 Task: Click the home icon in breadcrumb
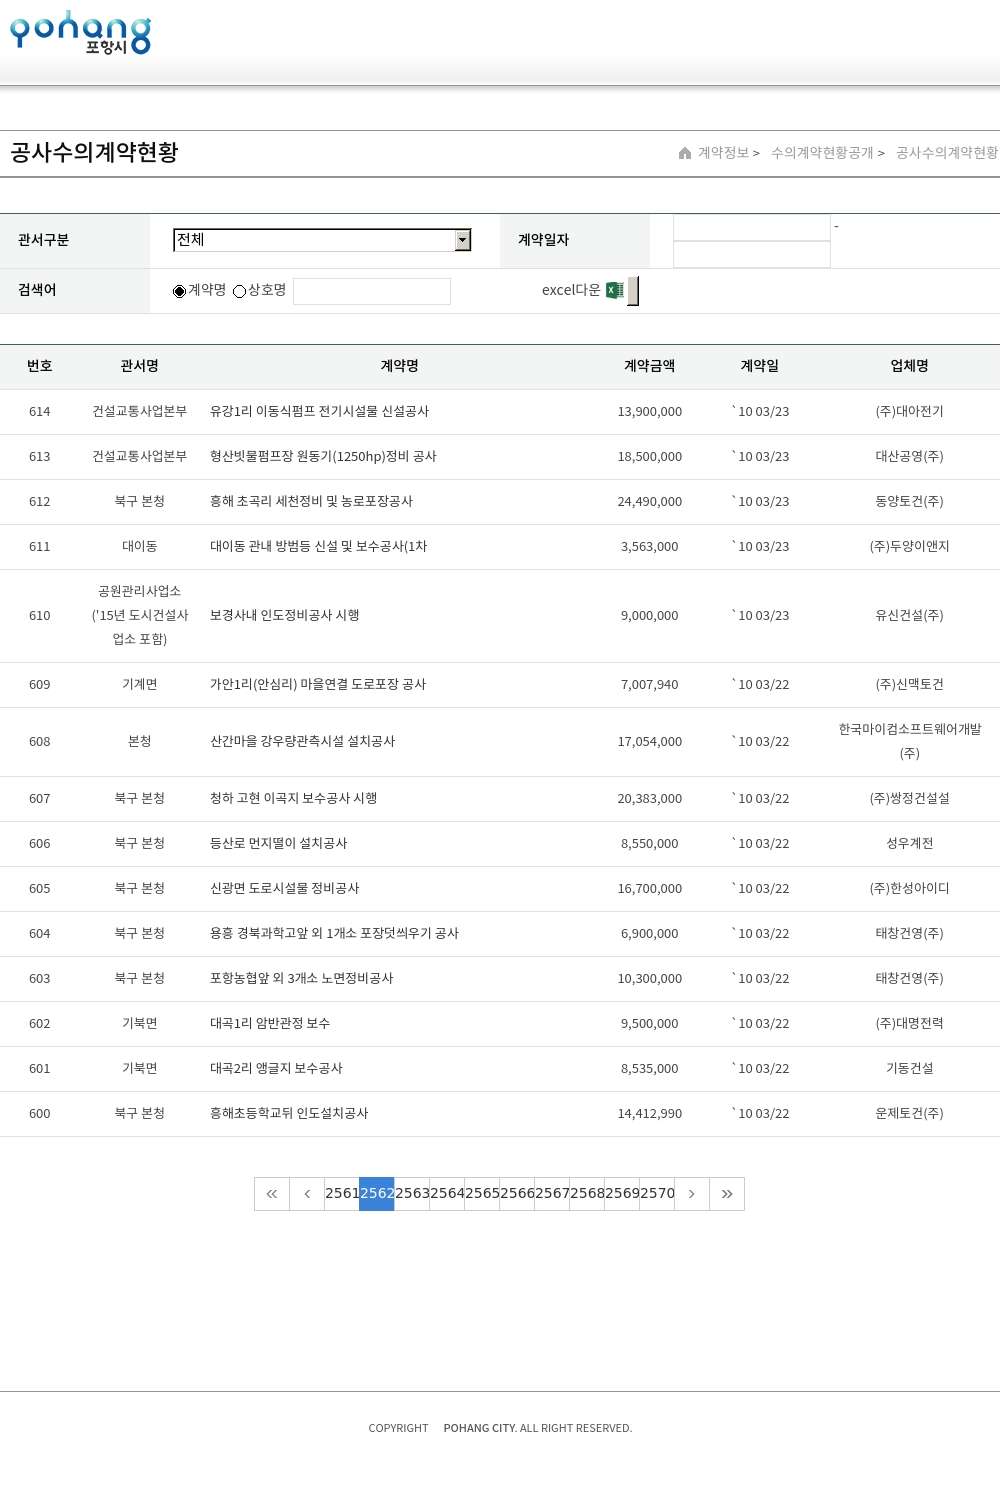click(x=685, y=153)
